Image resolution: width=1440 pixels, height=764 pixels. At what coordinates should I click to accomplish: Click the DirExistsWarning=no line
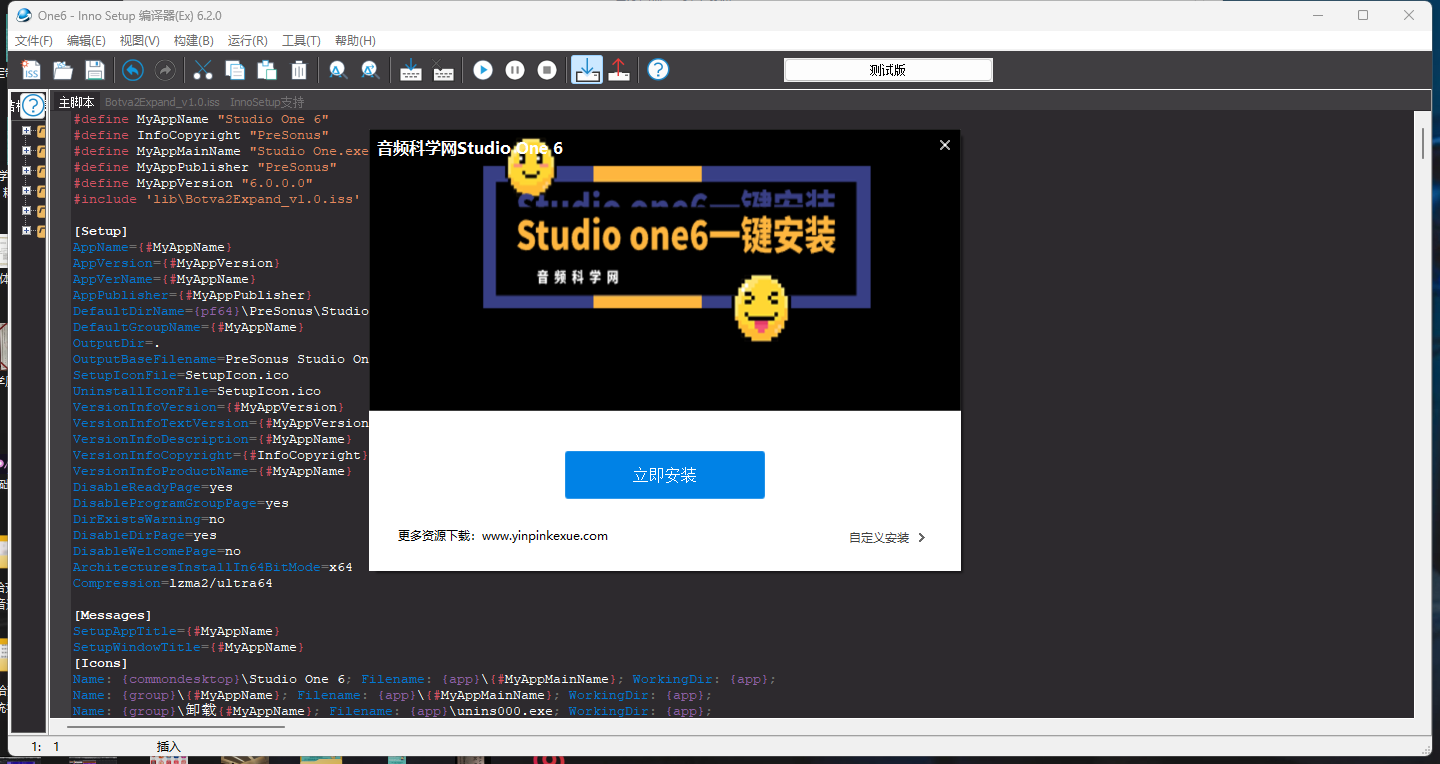pos(149,519)
